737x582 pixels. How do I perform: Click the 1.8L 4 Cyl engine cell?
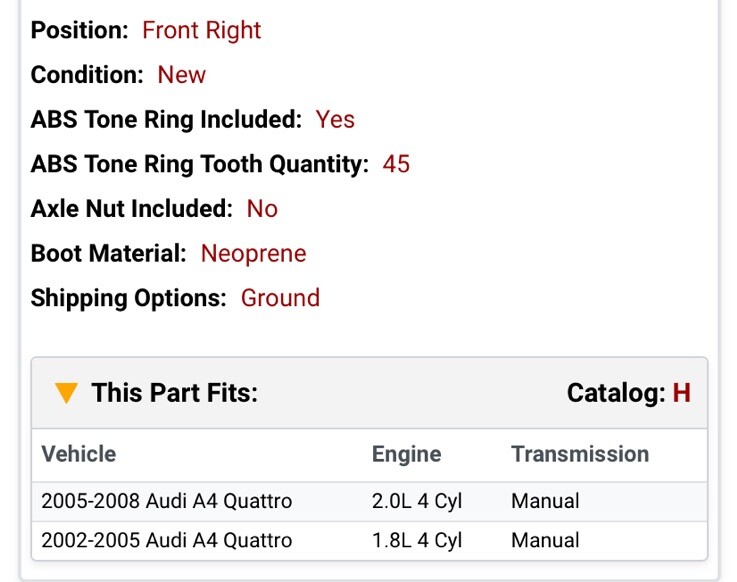click(417, 541)
